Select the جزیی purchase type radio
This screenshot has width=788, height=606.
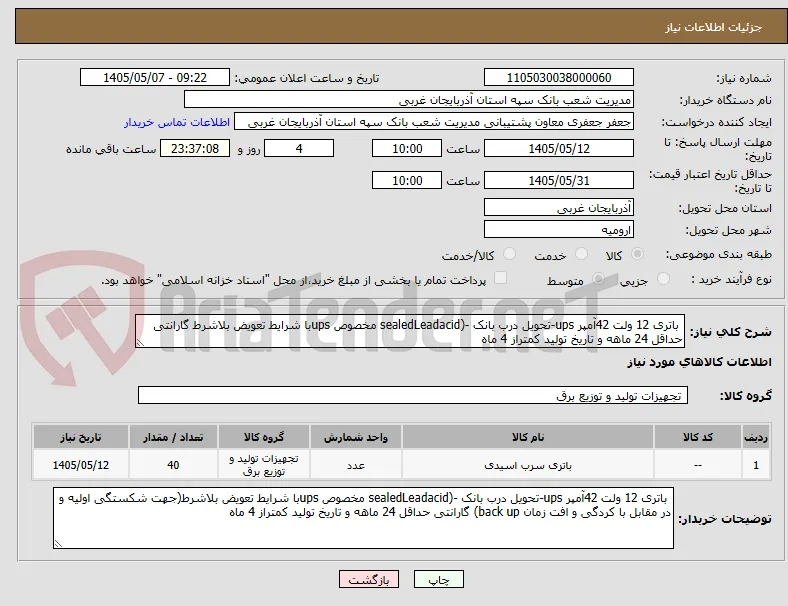coord(663,278)
